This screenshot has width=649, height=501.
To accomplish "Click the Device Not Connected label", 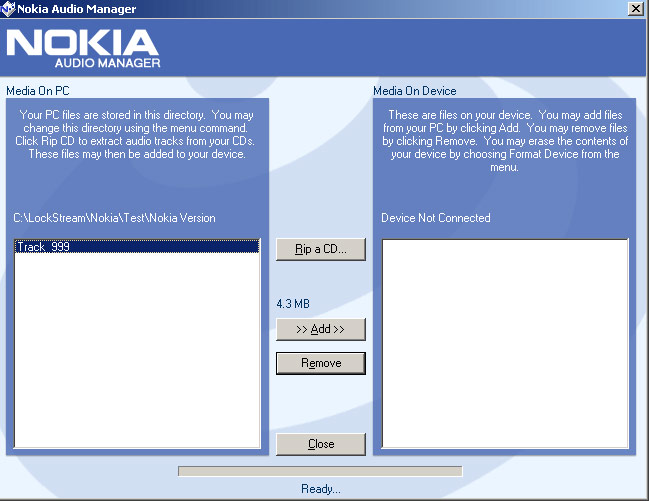I will pyautogui.click(x=435, y=218).
